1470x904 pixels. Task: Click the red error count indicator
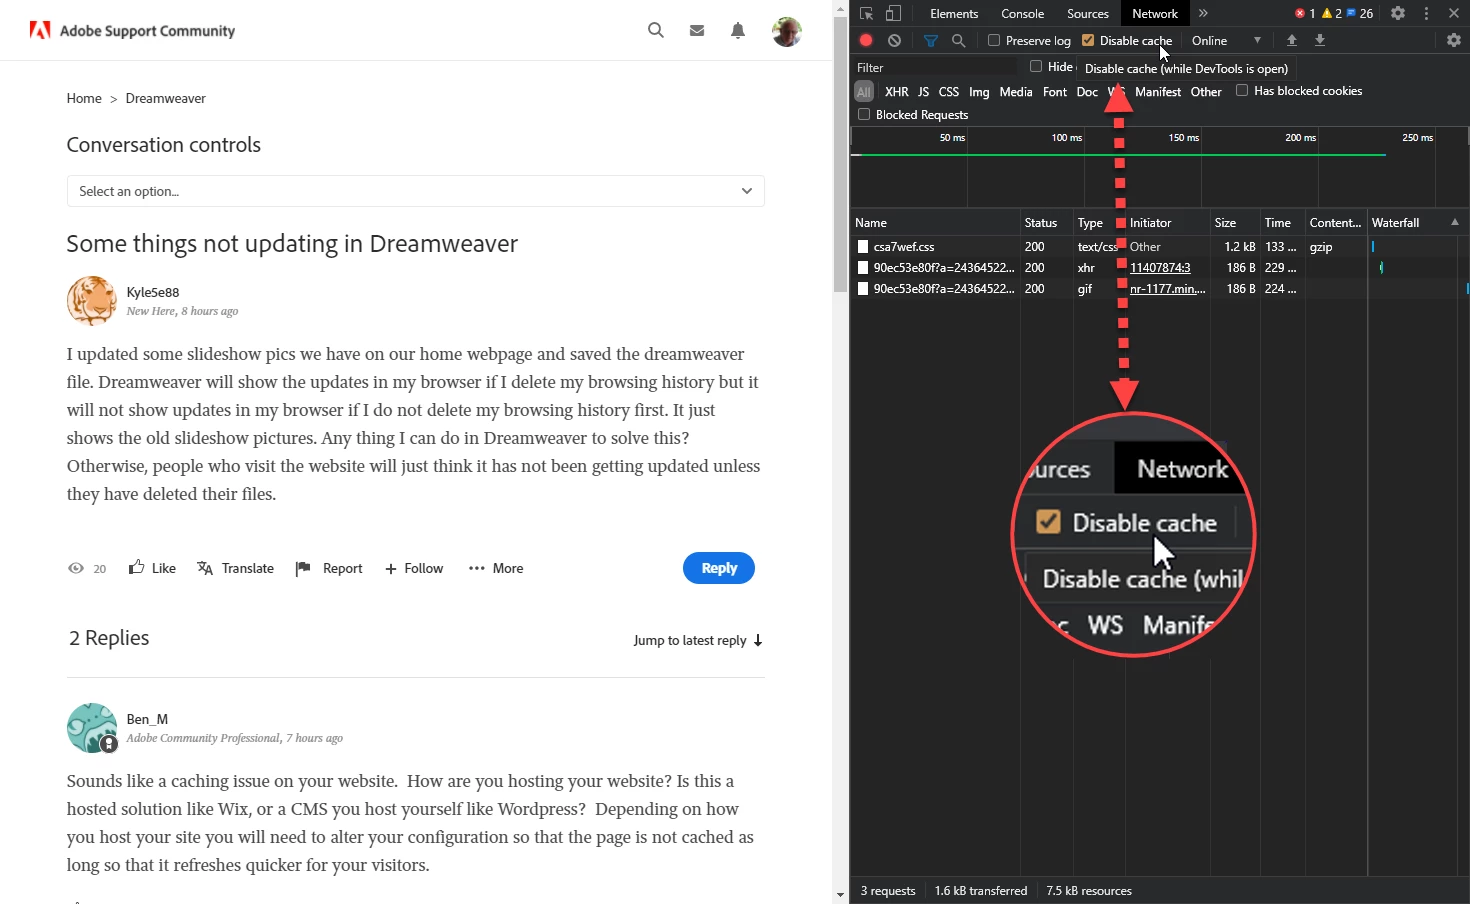1305,13
